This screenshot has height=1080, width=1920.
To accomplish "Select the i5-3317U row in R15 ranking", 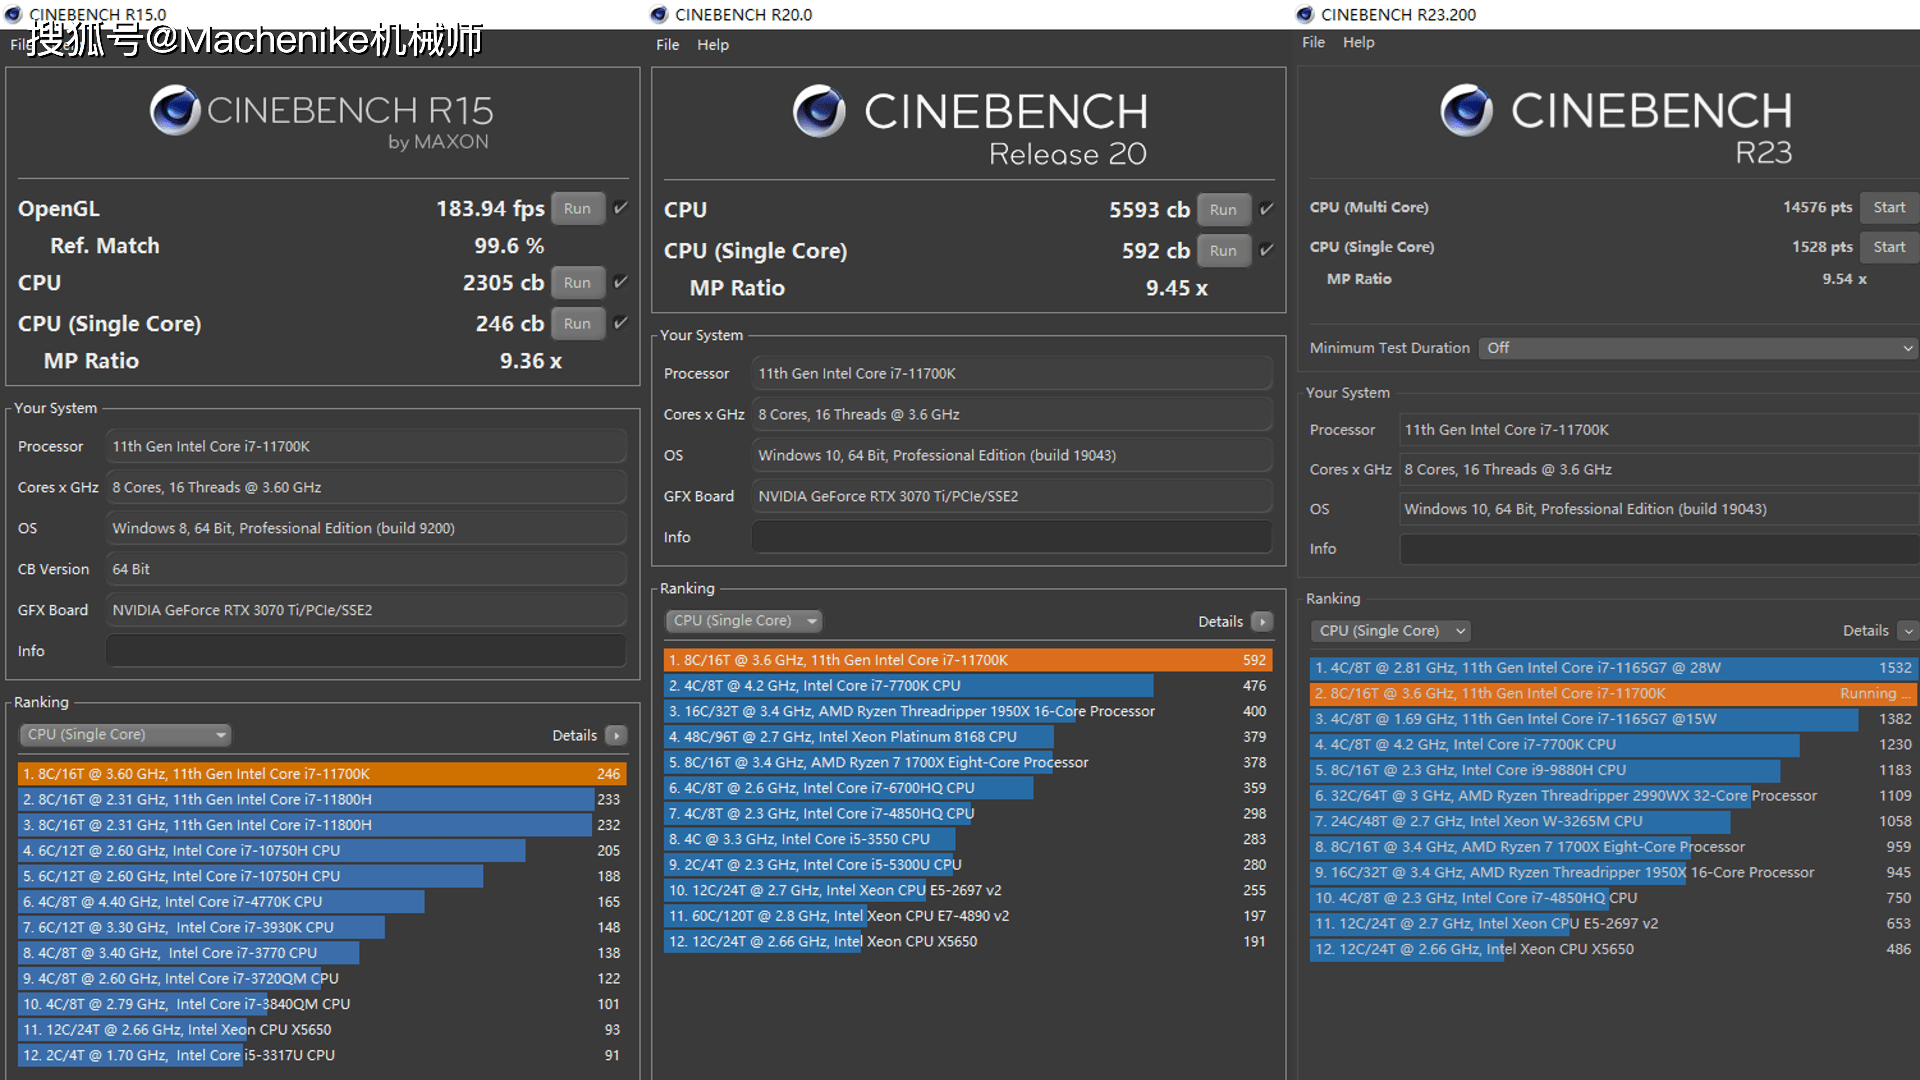I will tap(322, 1055).
